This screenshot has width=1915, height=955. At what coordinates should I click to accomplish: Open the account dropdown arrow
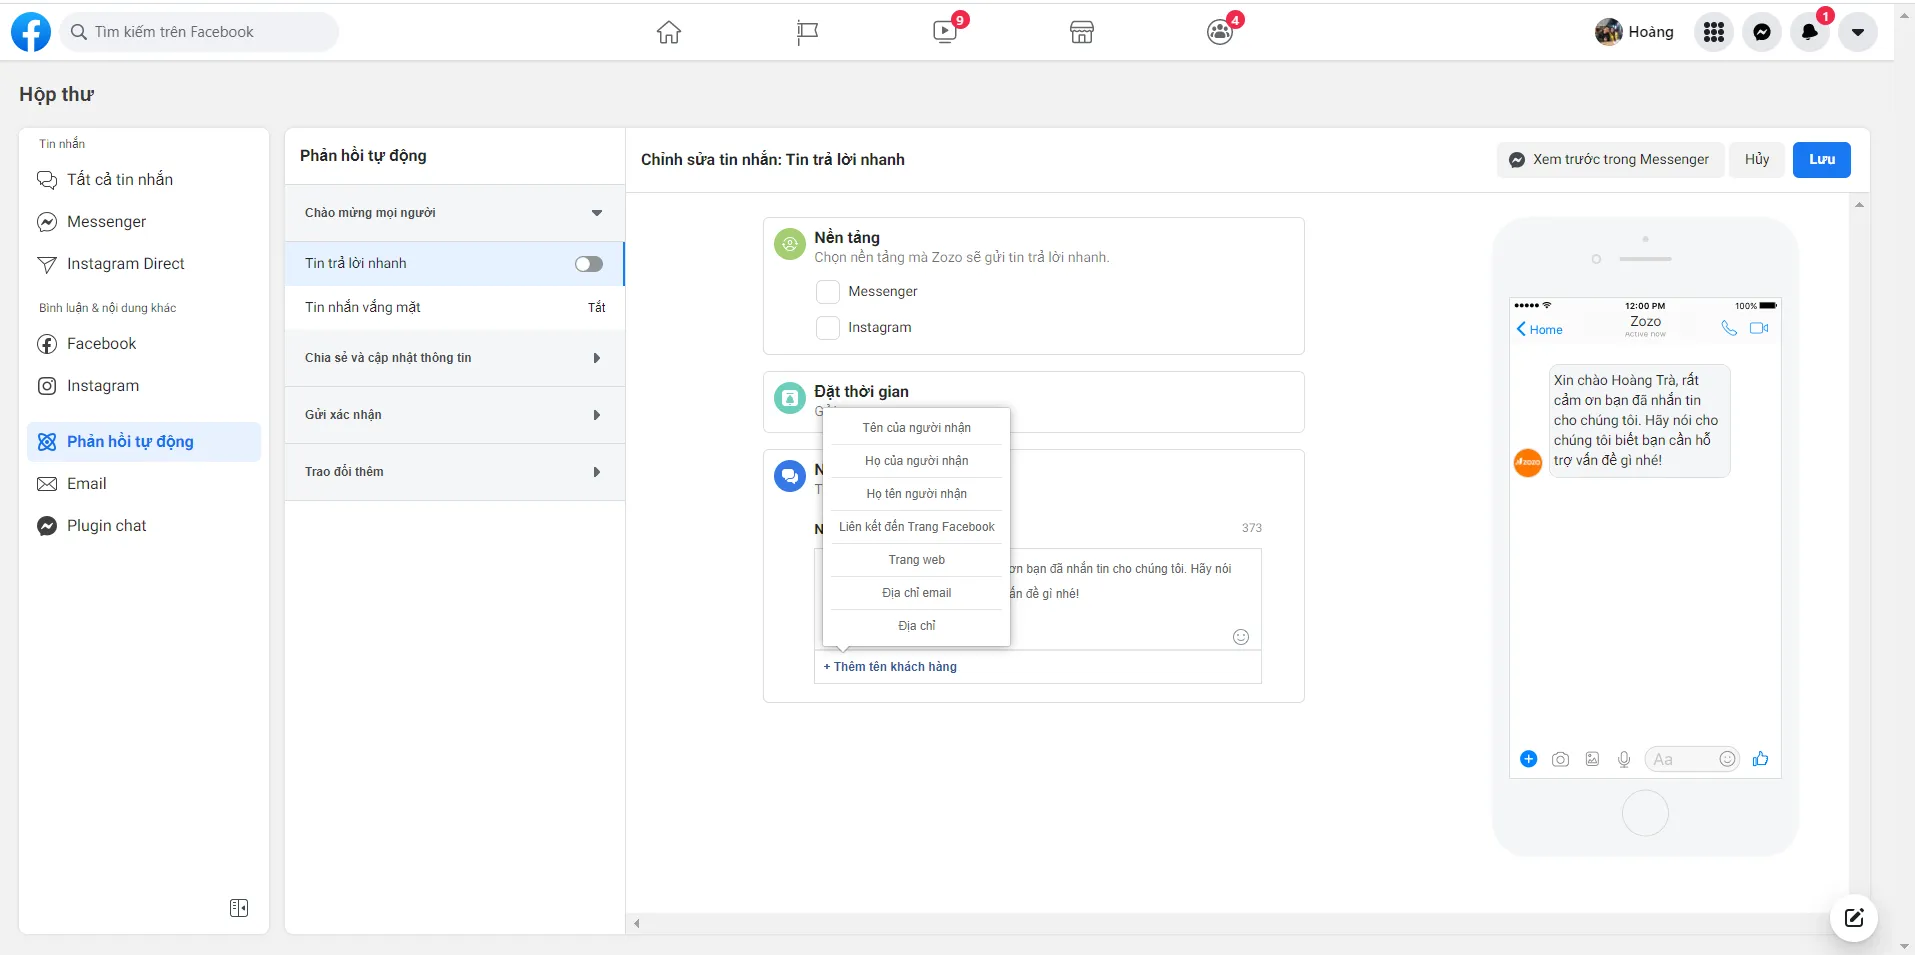tap(1857, 32)
